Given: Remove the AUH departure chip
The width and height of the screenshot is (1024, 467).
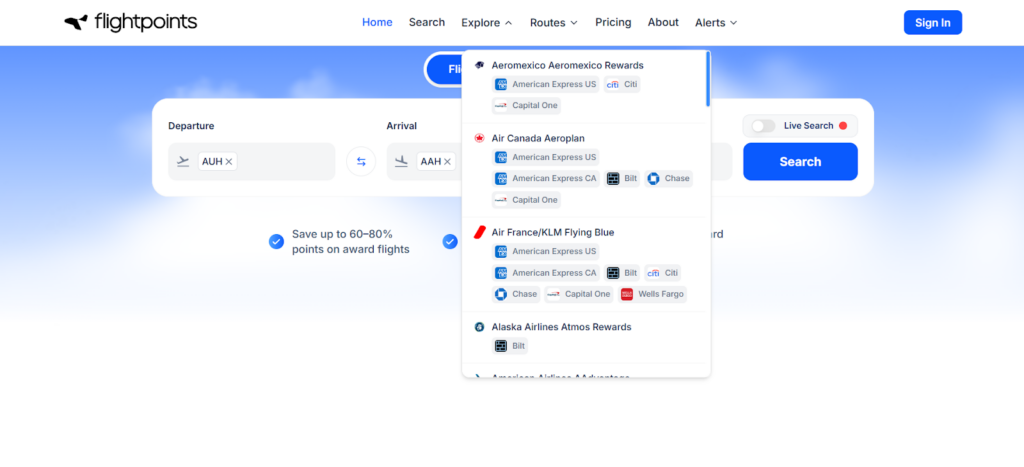Looking at the screenshot, I should pos(229,162).
